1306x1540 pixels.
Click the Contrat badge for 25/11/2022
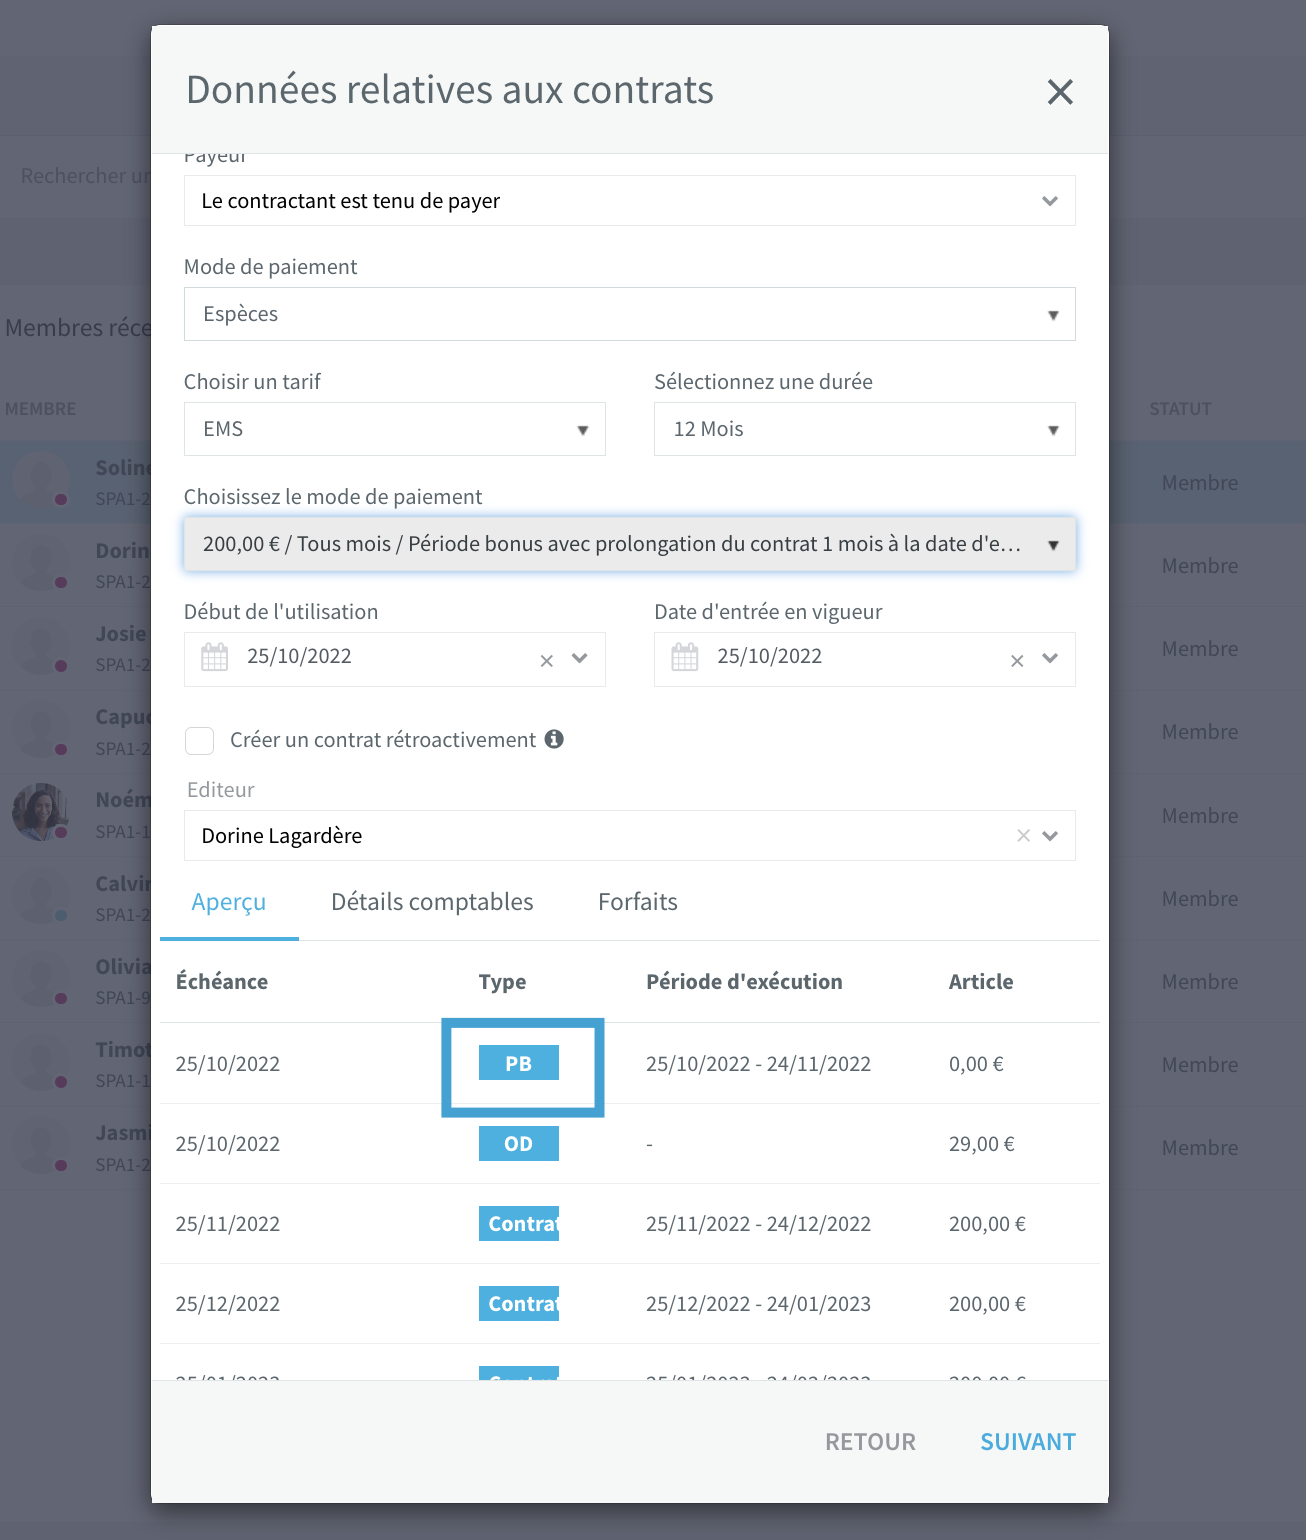point(518,1223)
